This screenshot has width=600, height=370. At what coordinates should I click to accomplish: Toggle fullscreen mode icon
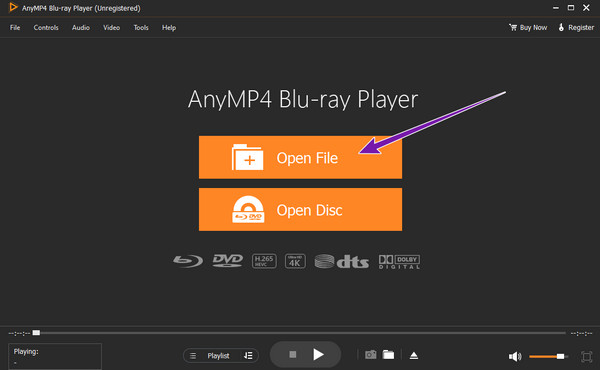(586, 357)
